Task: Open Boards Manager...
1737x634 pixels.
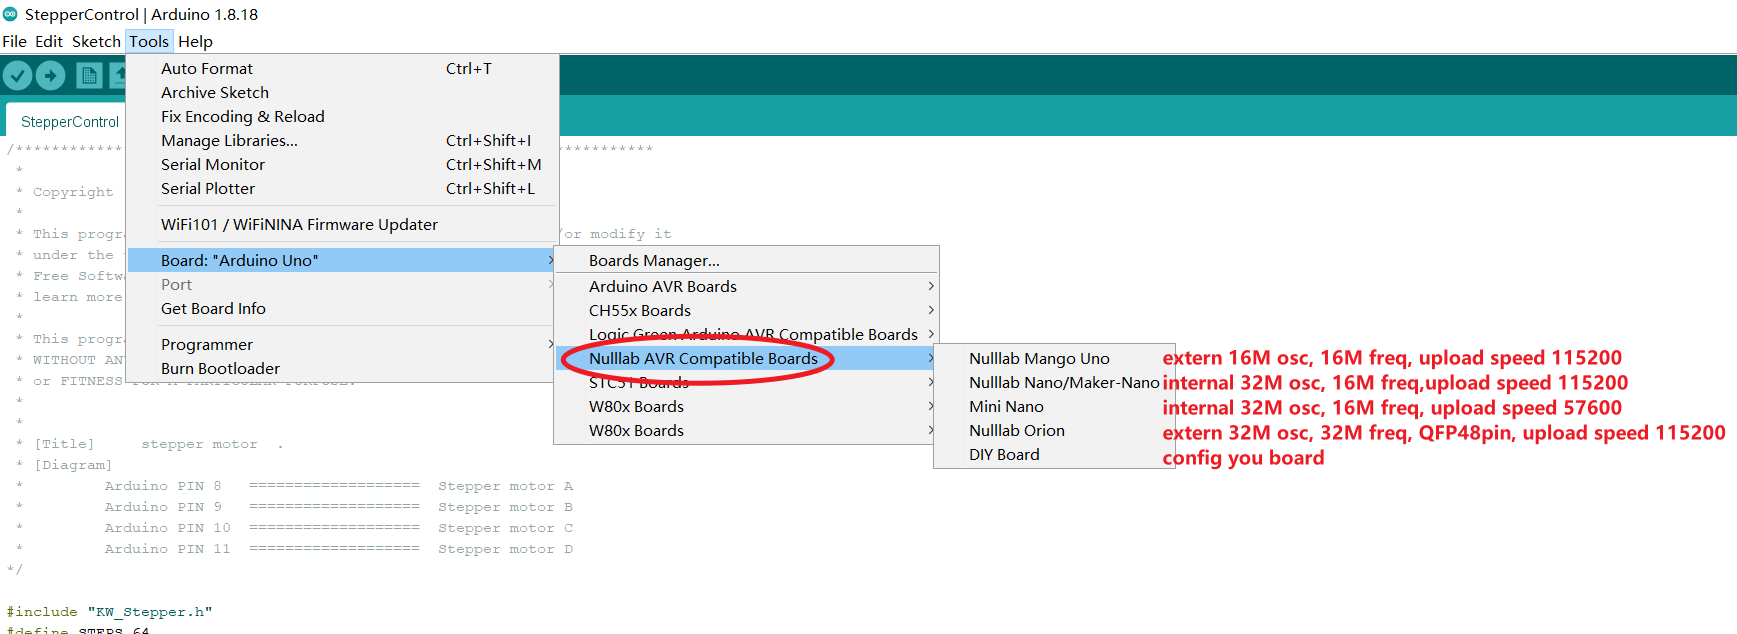Action: (746, 260)
